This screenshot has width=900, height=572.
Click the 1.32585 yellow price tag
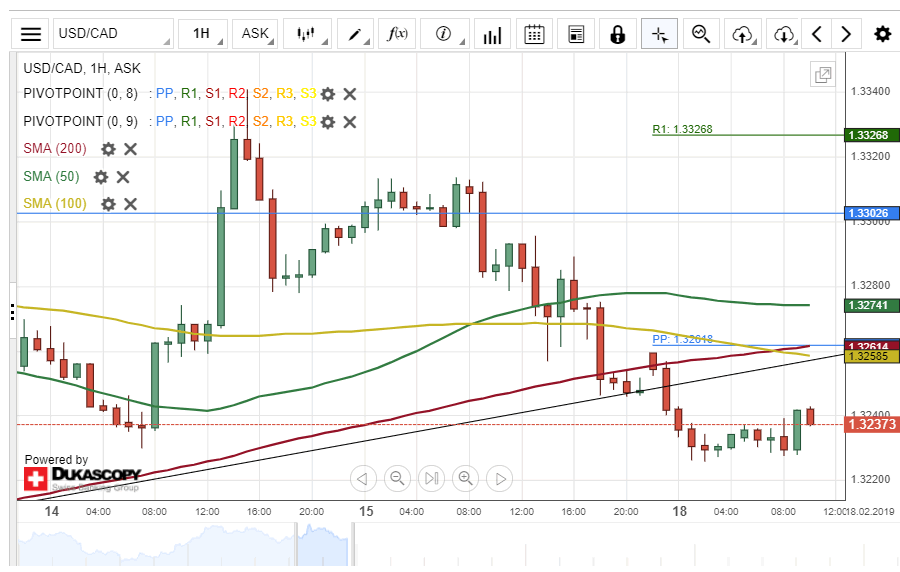pos(871,356)
